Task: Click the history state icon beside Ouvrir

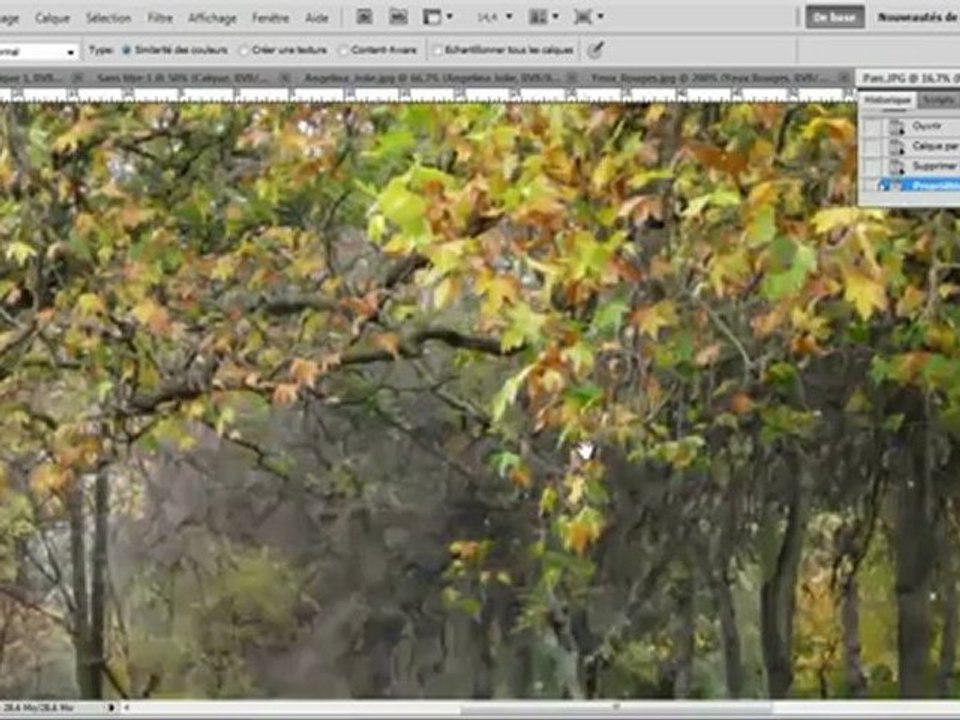Action: pyautogui.click(x=896, y=127)
